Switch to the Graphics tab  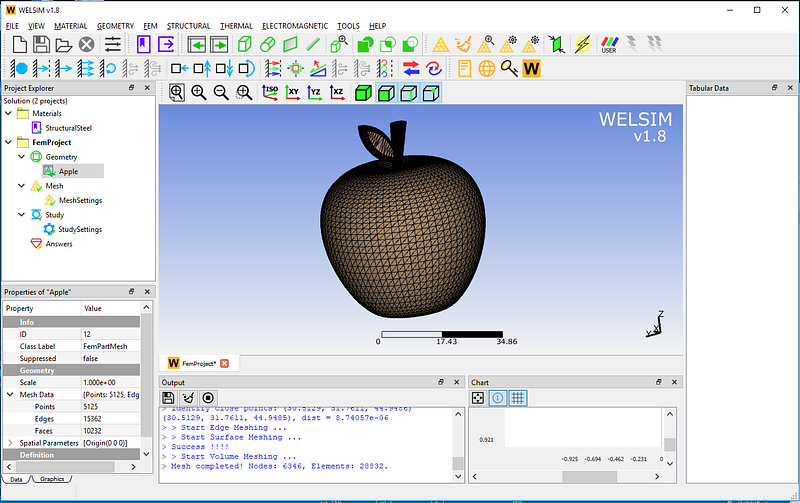(52, 479)
